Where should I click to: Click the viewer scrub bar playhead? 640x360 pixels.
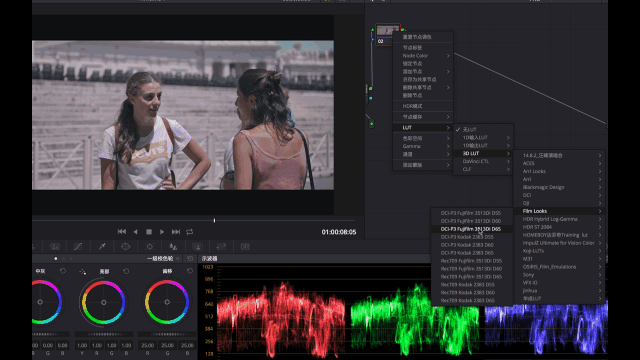pos(214,220)
